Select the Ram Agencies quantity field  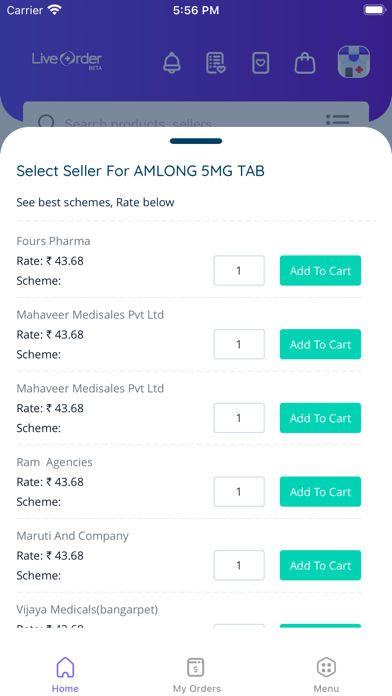[x=239, y=491]
